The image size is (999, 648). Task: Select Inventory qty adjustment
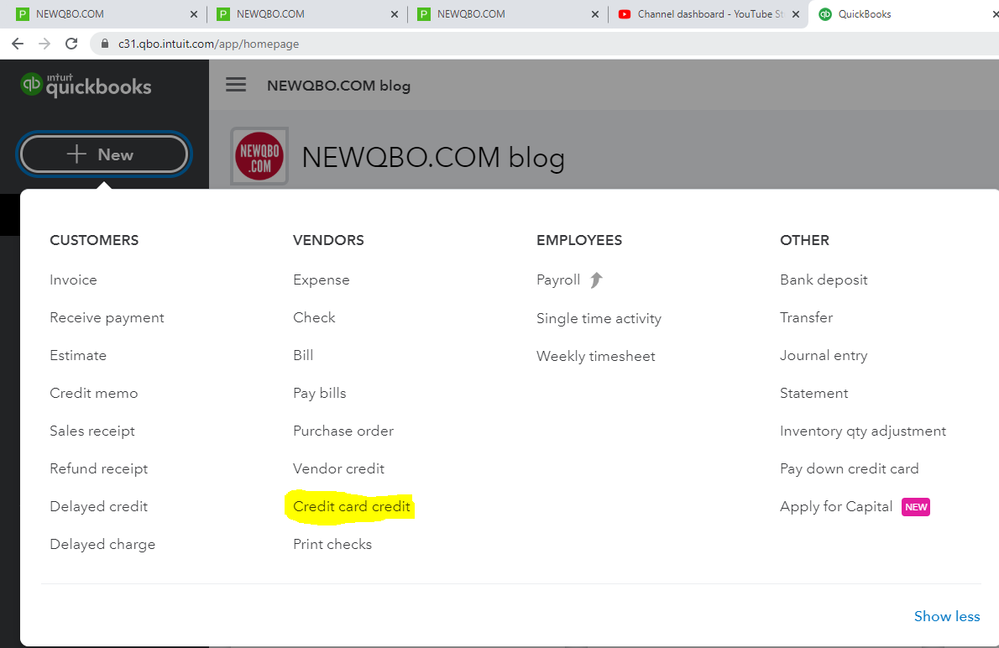click(863, 431)
